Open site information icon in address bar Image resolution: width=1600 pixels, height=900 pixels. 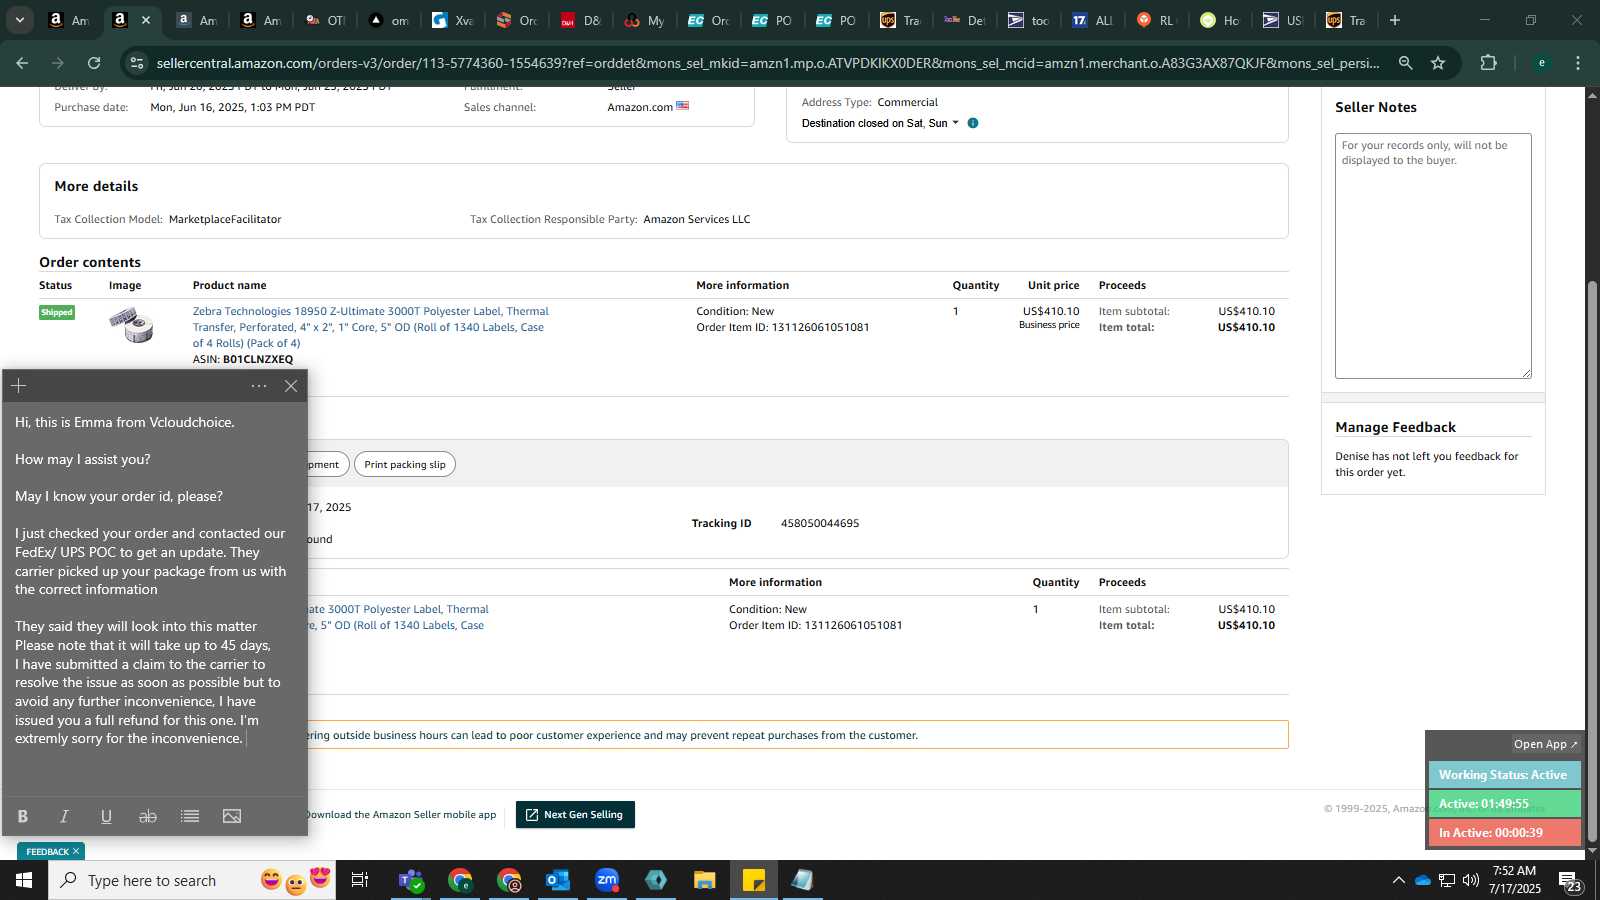(x=137, y=63)
